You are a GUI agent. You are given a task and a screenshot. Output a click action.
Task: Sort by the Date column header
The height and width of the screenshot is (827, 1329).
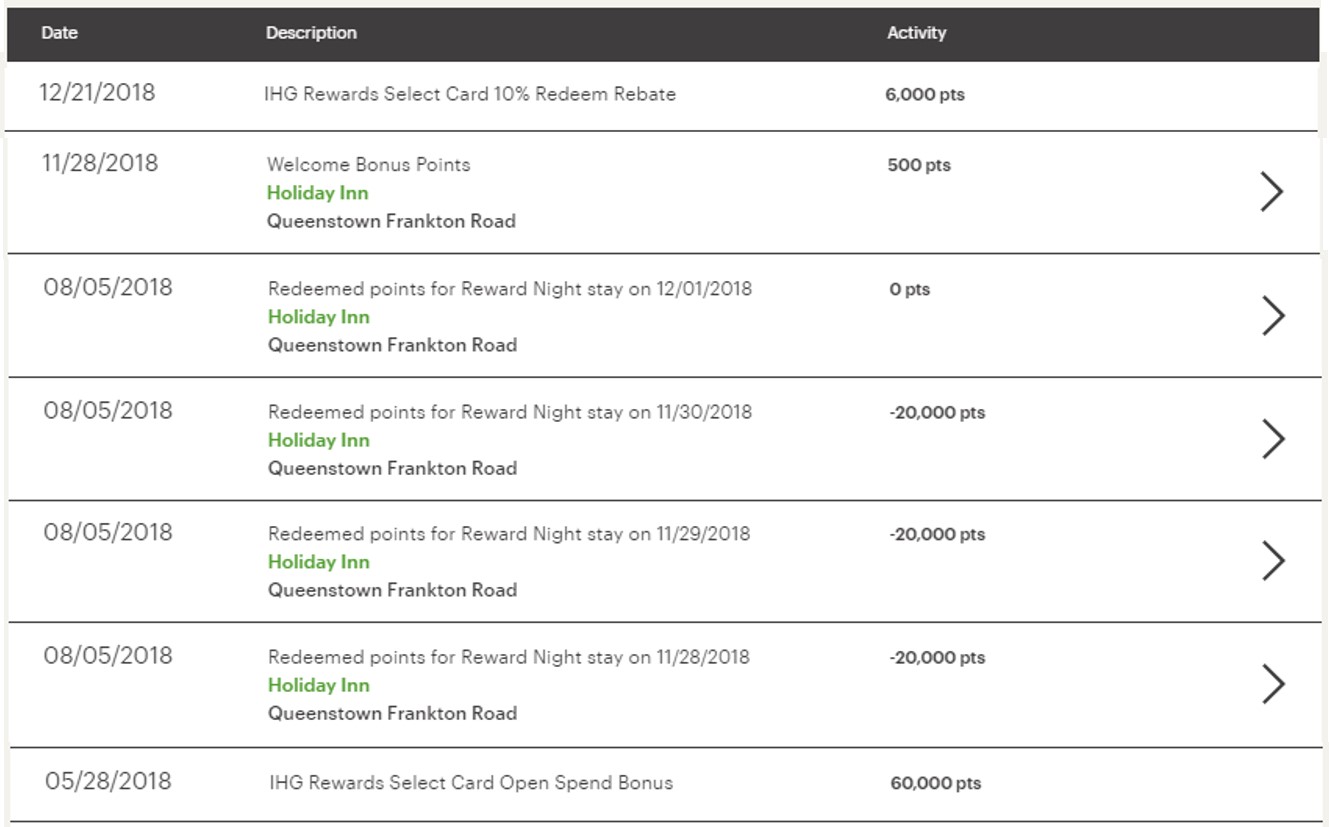click(59, 33)
